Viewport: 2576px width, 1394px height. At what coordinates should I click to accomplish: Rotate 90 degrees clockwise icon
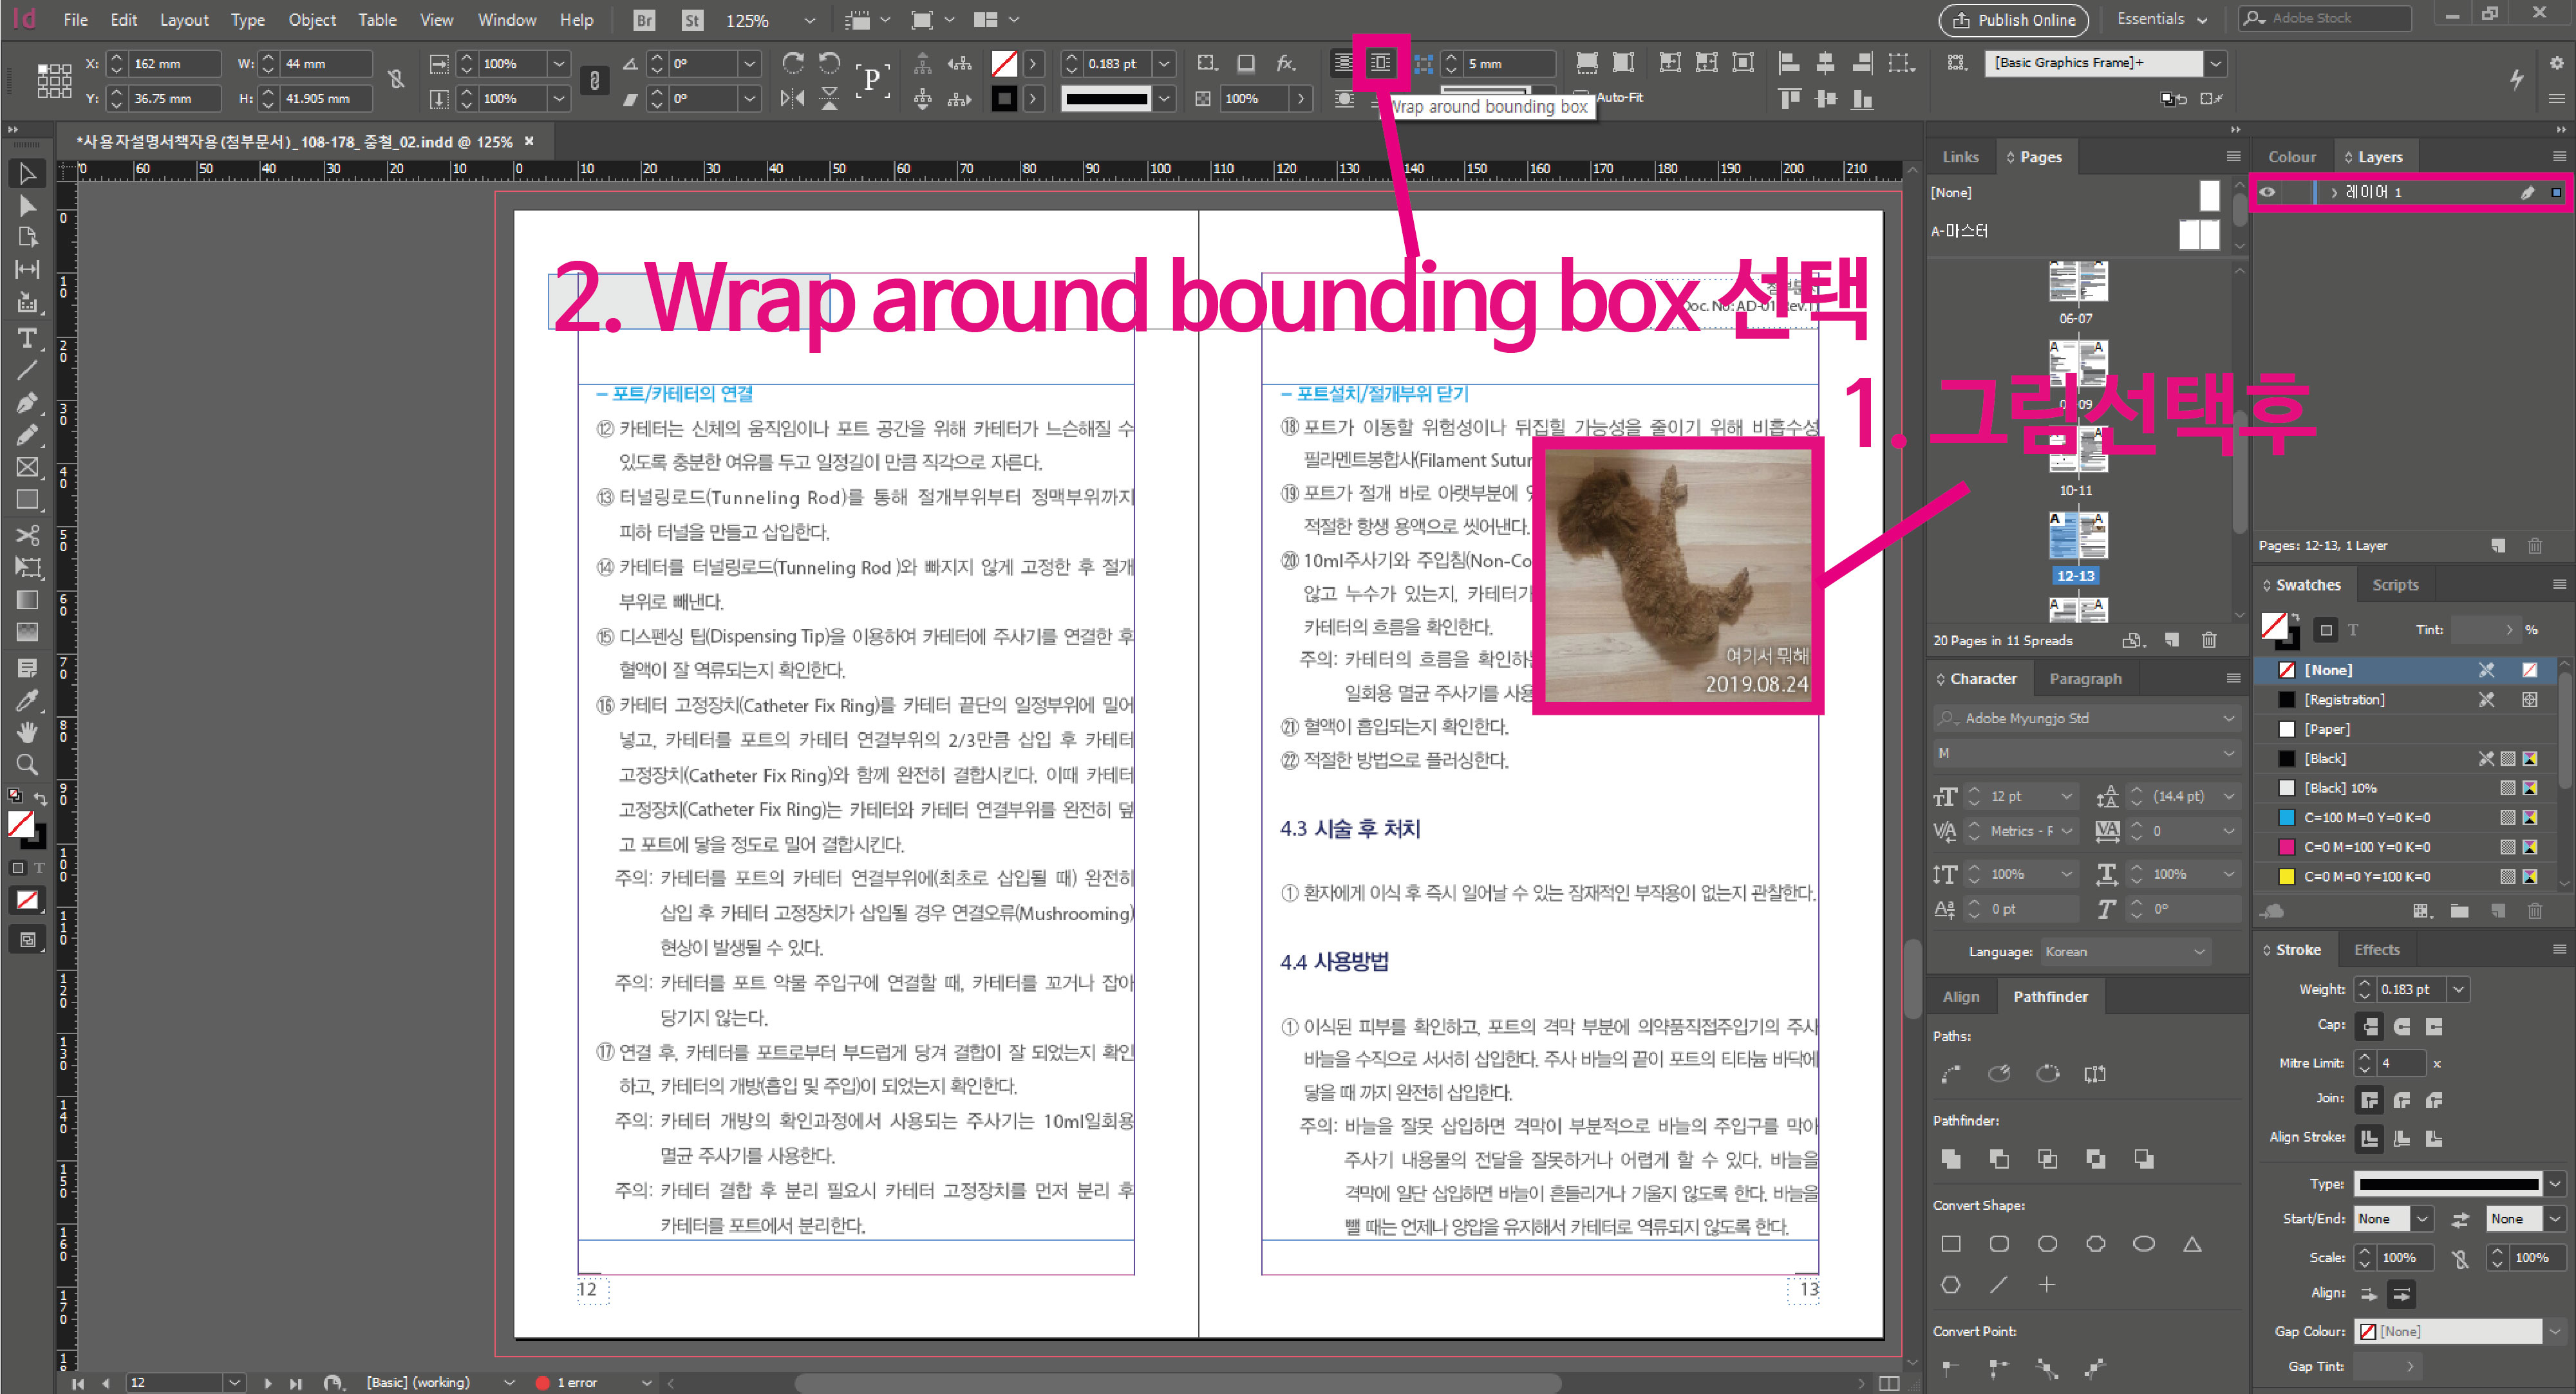pos(793,63)
